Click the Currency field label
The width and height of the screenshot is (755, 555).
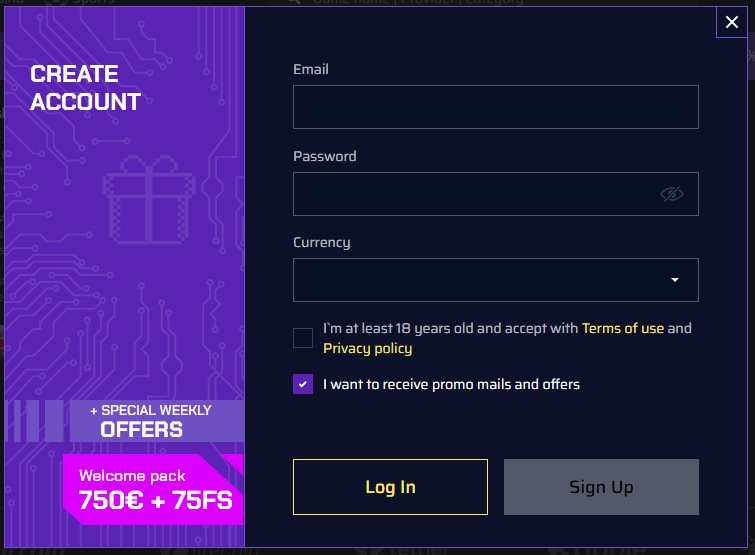pyautogui.click(x=322, y=243)
